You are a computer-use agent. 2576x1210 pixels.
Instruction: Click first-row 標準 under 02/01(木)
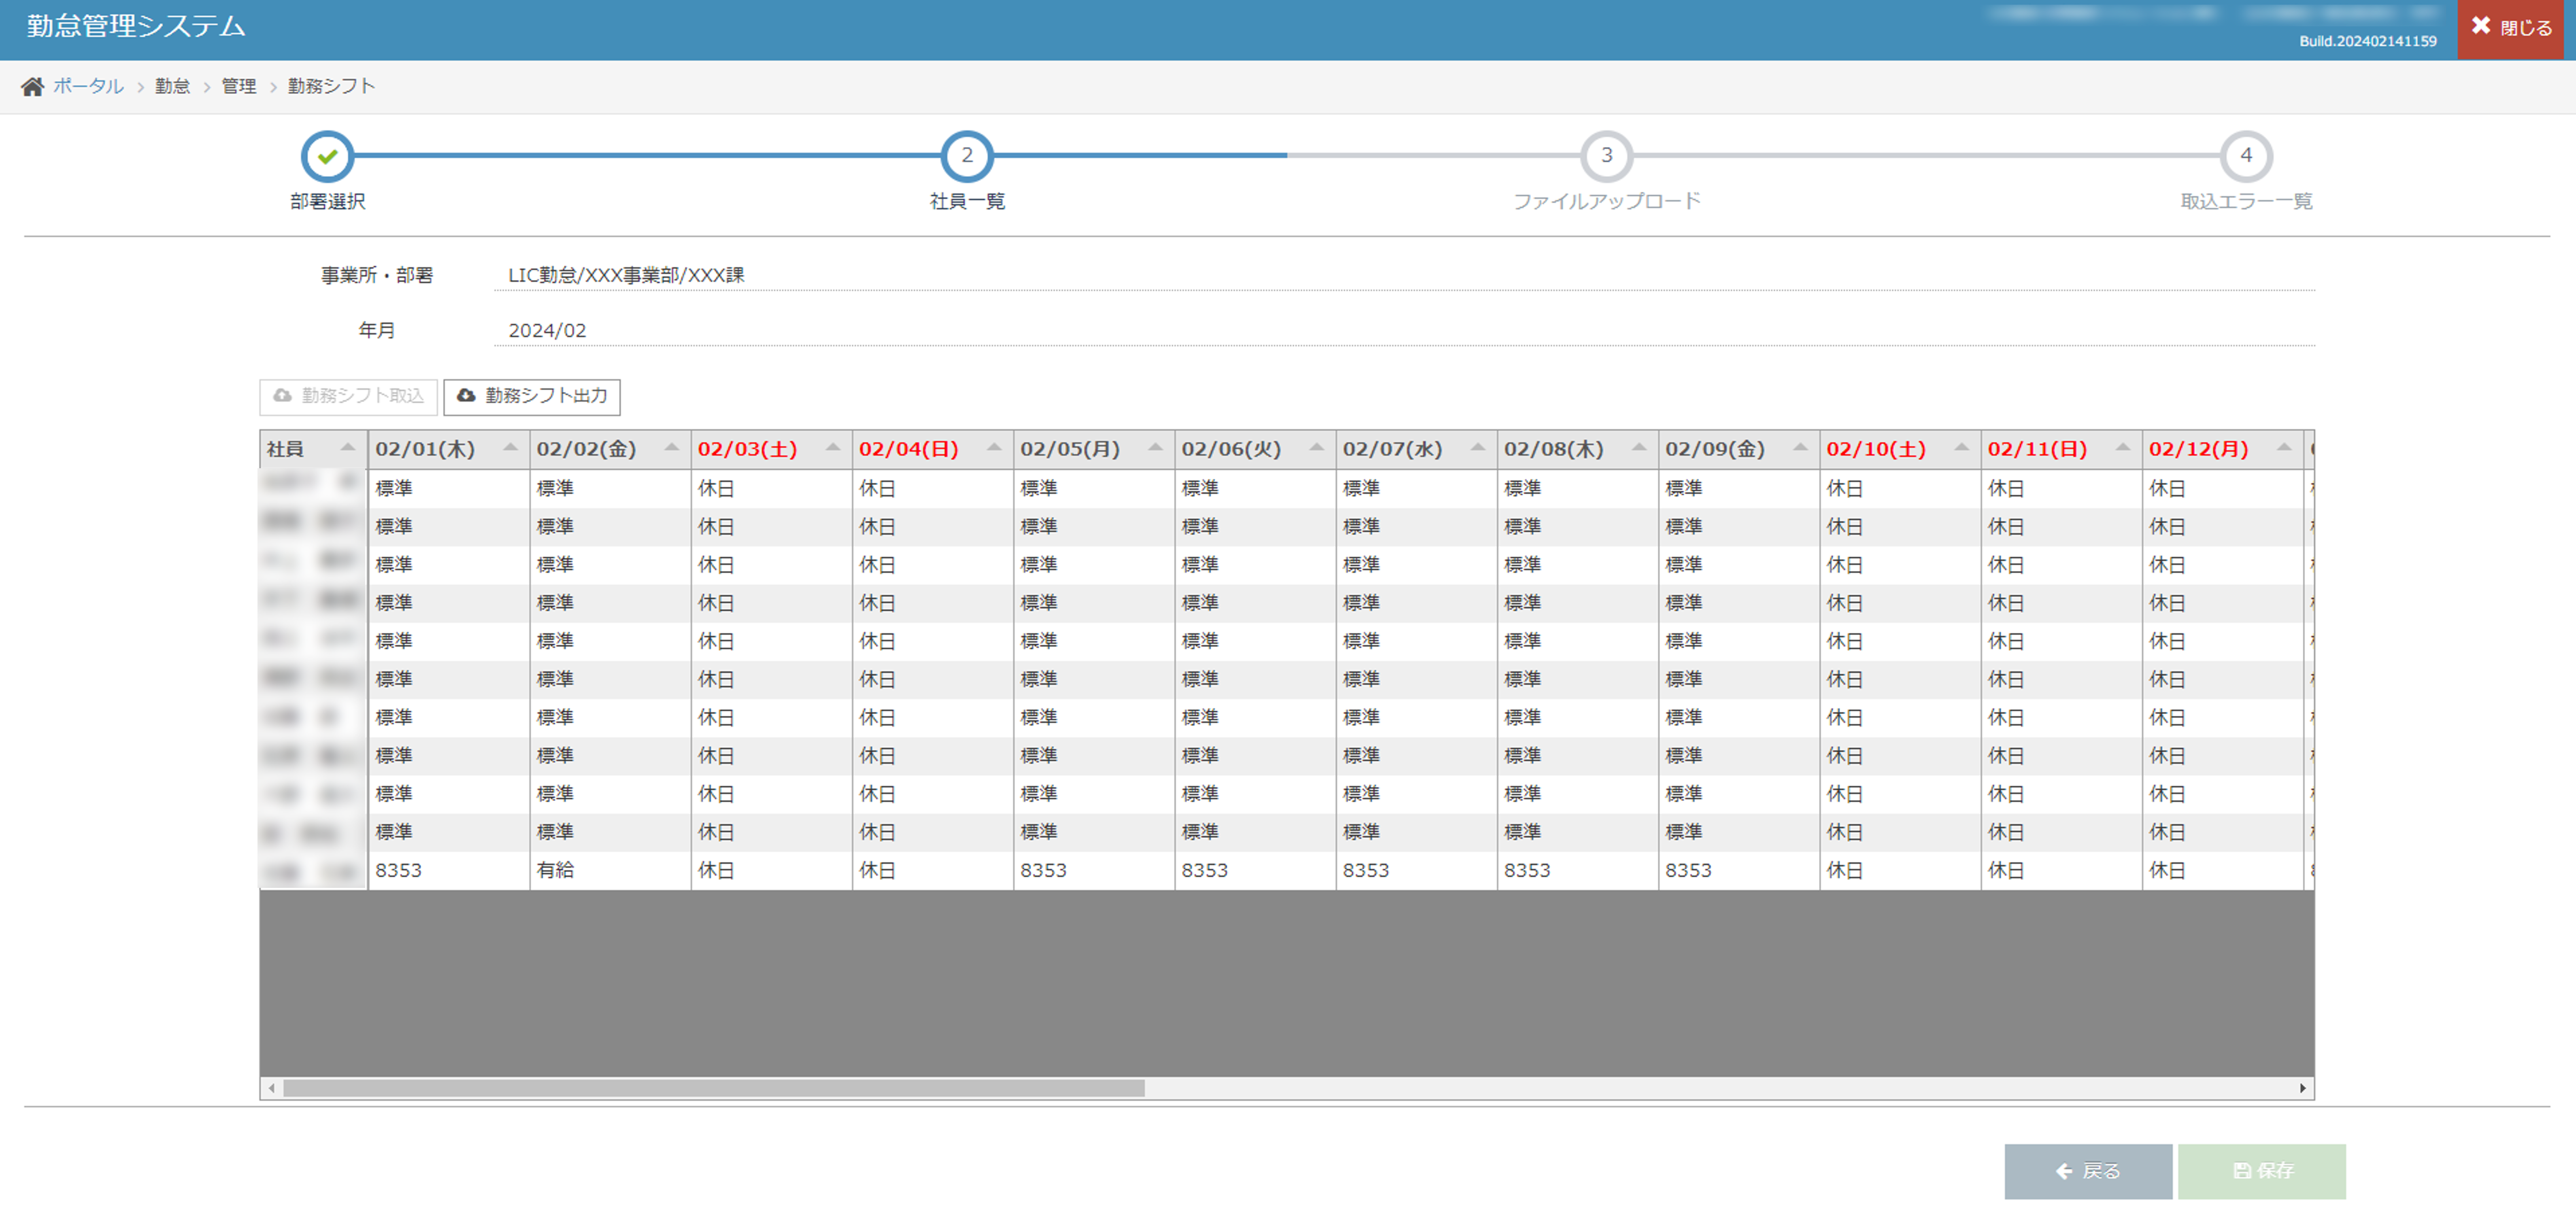449,489
